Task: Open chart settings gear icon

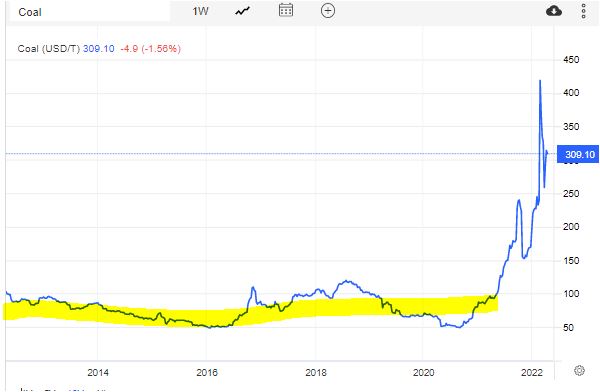Action: (x=579, y=370)
